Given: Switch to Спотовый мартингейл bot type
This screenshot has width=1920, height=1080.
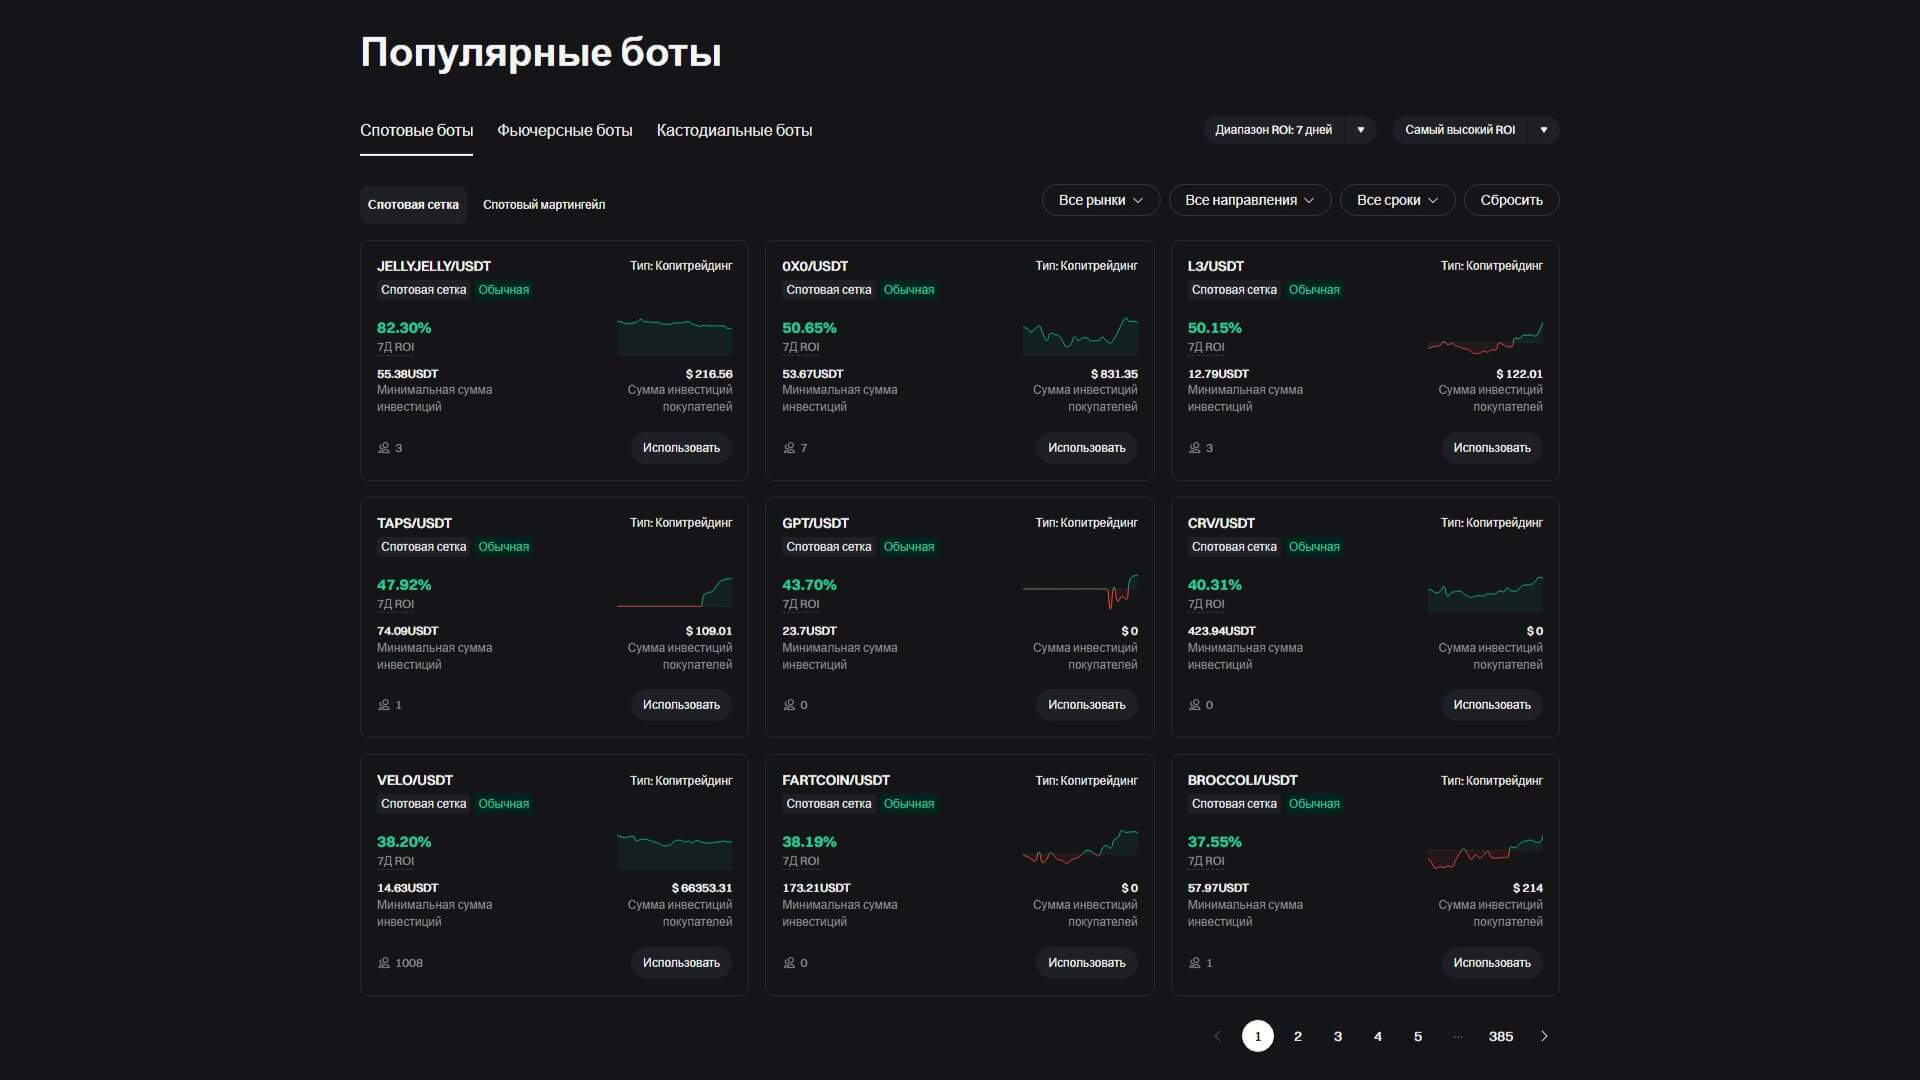Looking at the screenshot, I should 544,205.
